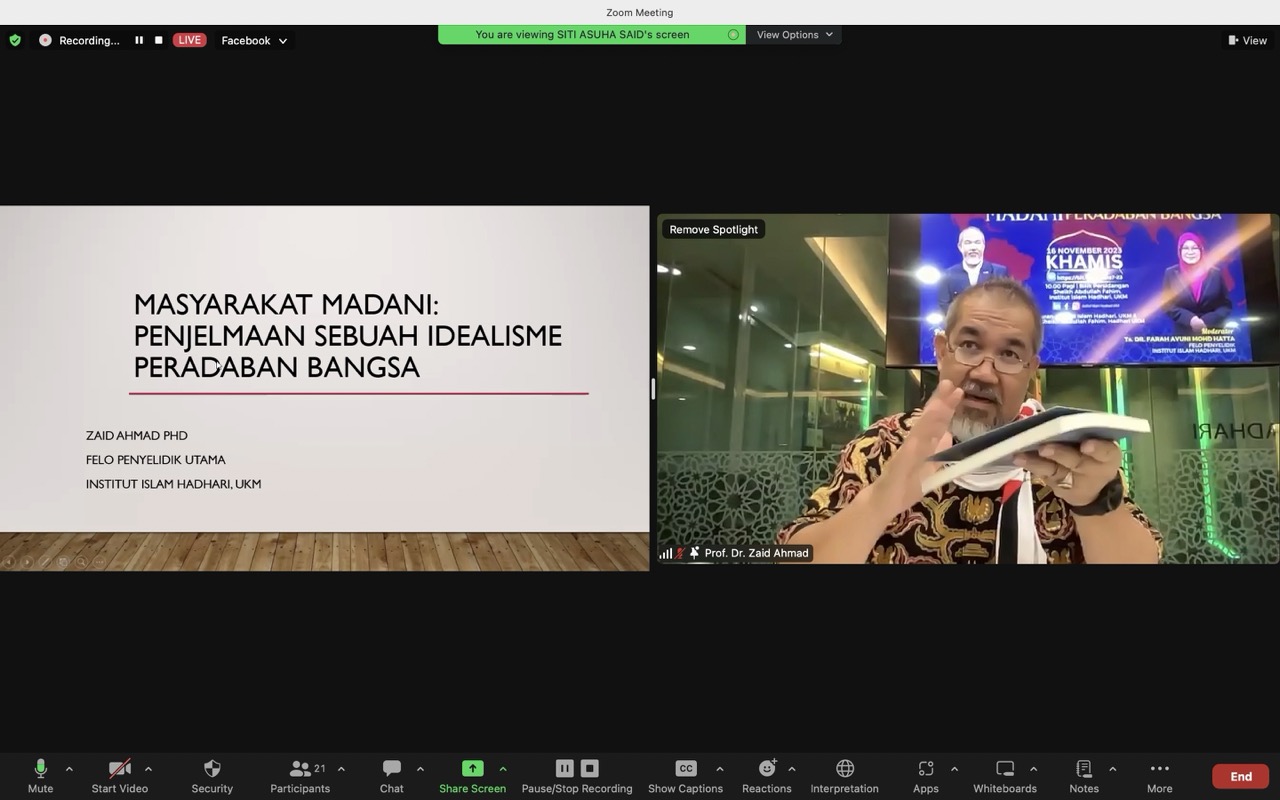This screenshot has width=1280, height=800.
Task: Expand audio options arrow beside Mute
Action: (x=69, y=769)
